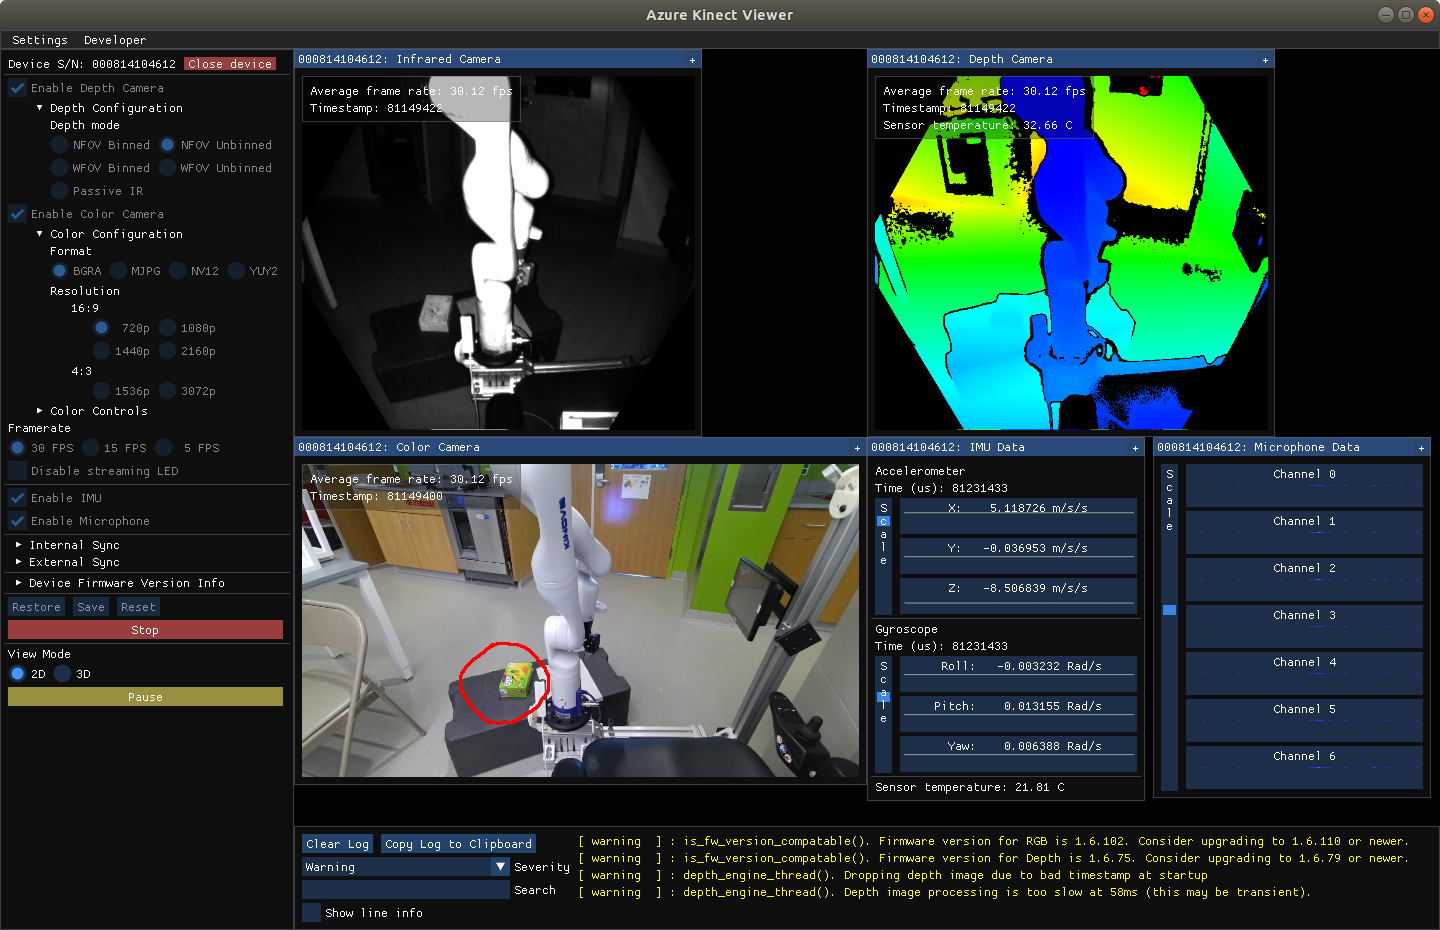
Task: Set framerate to 30 FPS
Action: (18, 448)
